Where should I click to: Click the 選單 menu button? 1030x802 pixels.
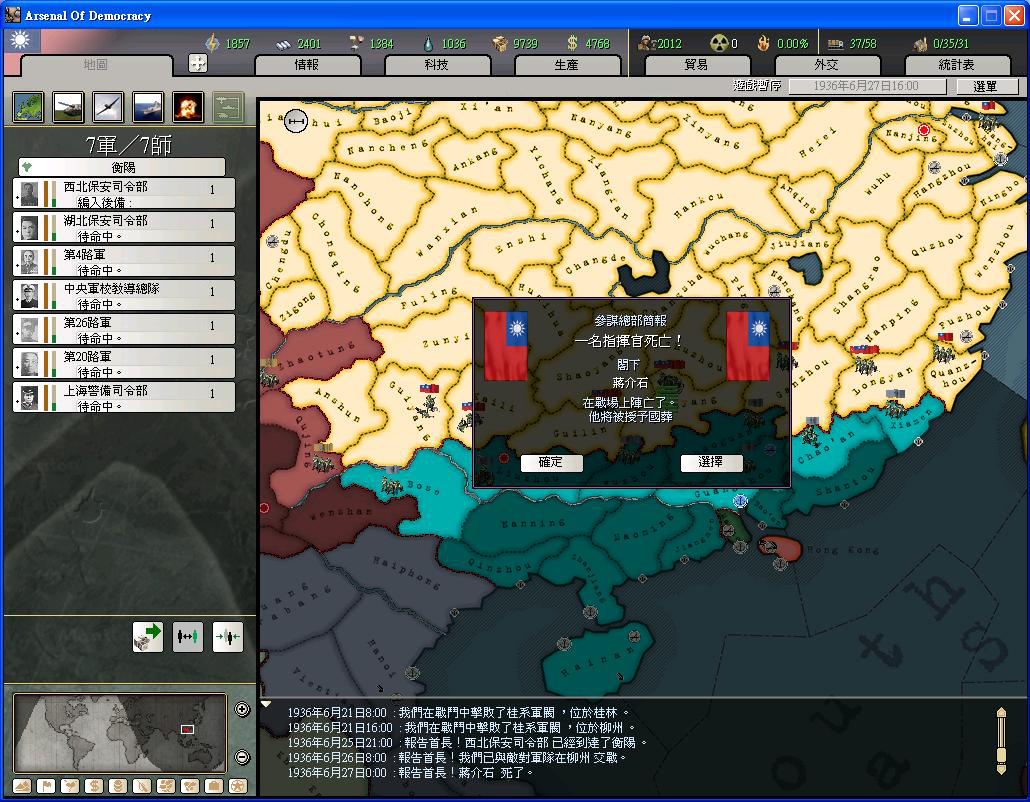[986, 86]
